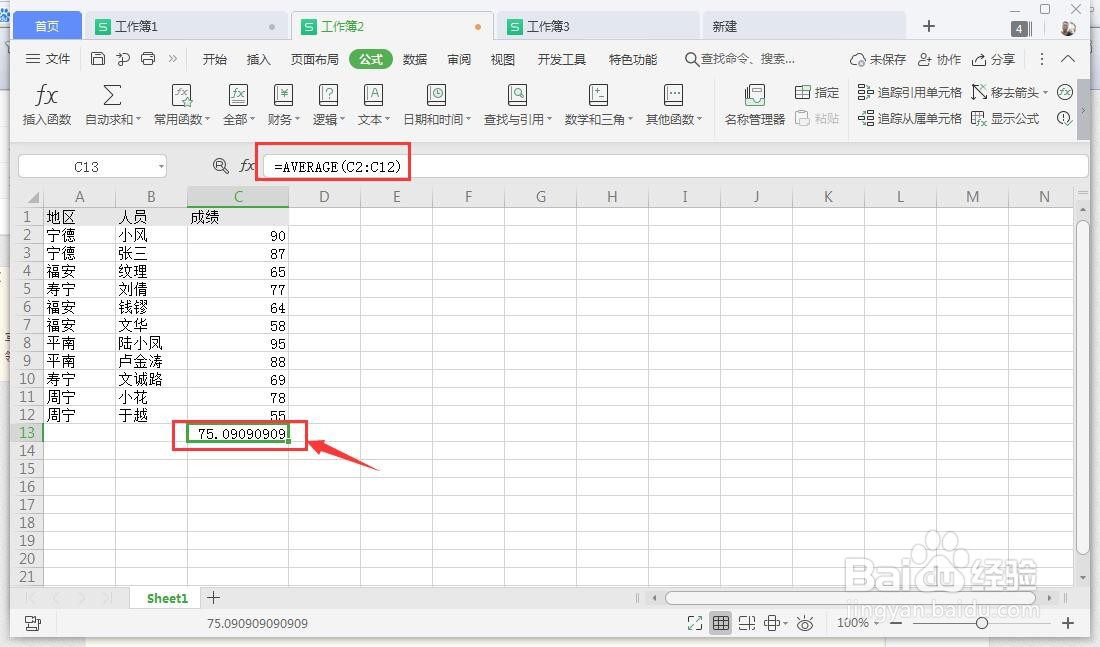Click the save icon in quick access toolbar

click(x=98, y=59)
